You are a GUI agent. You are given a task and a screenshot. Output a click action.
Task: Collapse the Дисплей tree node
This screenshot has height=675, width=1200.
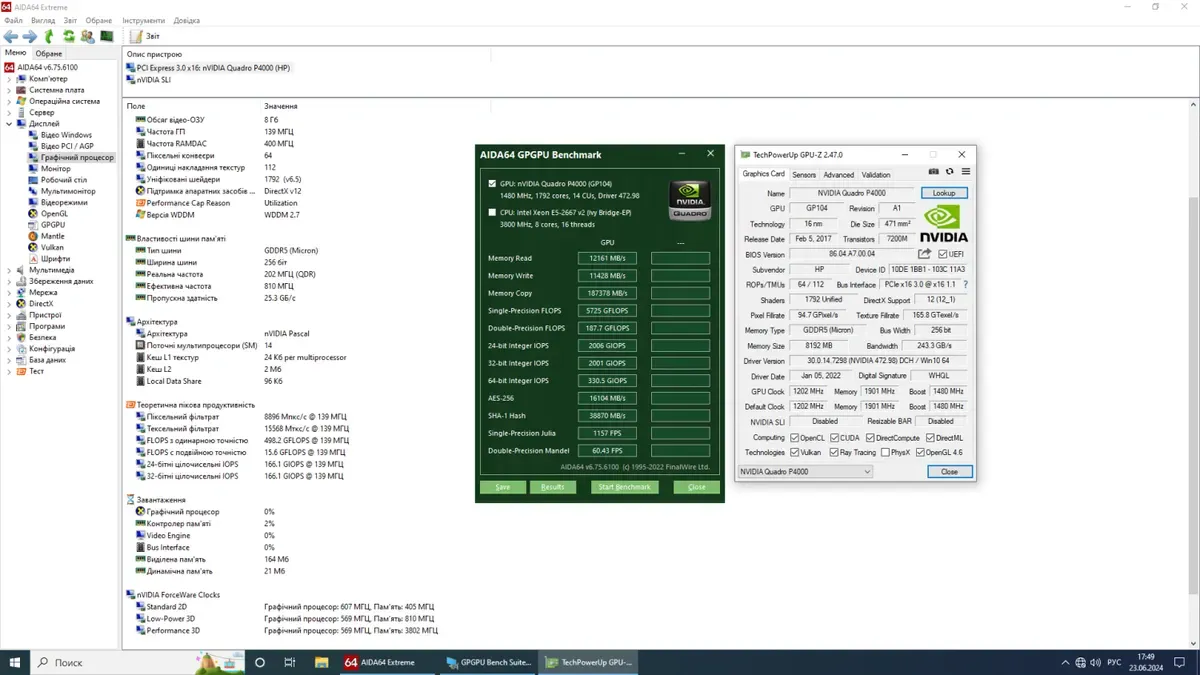tap(10, 124)
